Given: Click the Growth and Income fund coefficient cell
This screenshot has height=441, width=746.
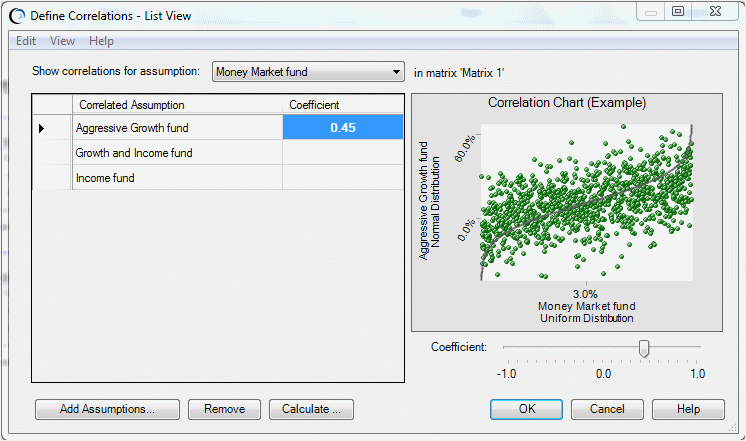Looking at the screenshot, I should click(x=343, y=153).
